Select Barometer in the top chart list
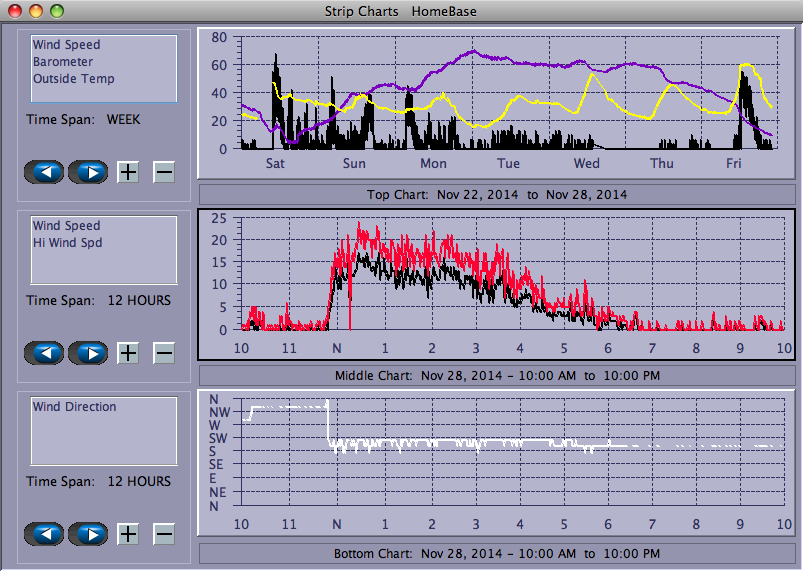The width and height of the screenshot is (803, 571). point(62,62)
